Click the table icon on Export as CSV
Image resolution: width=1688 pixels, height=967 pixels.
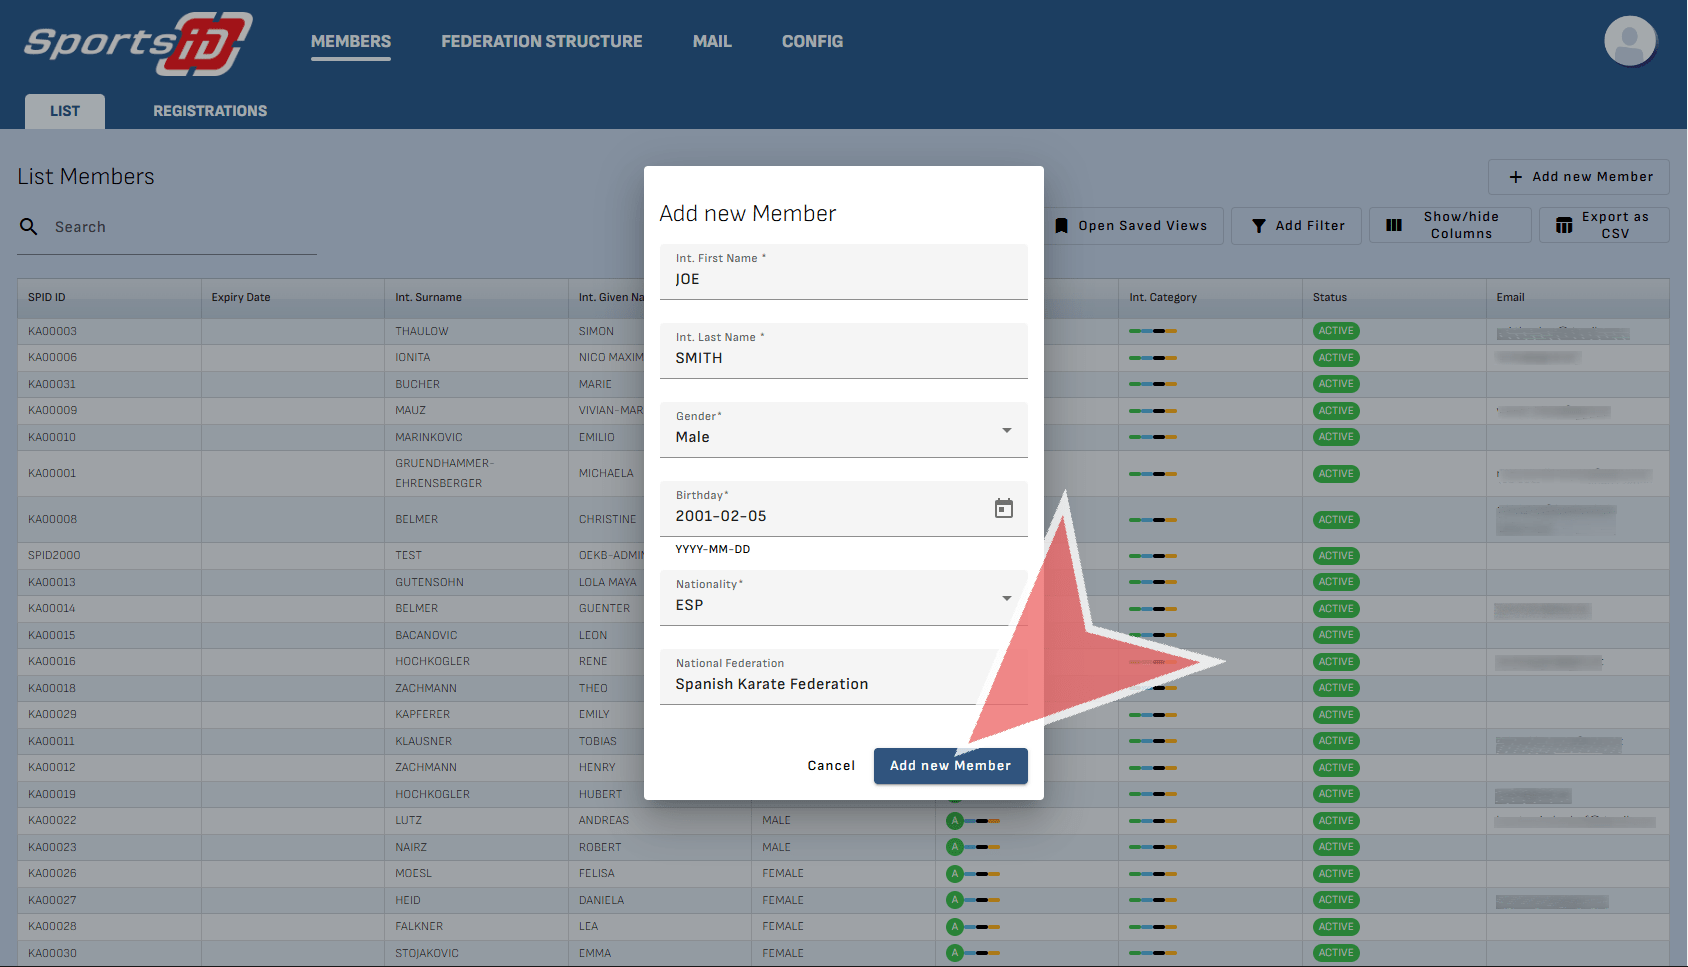point(1564,226)
